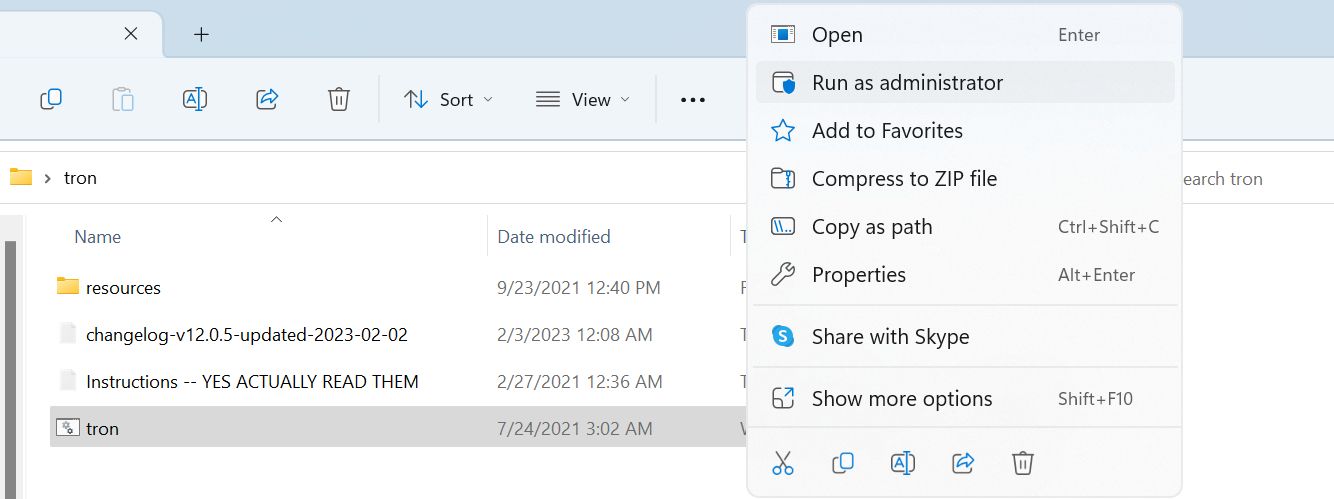Expand the View dropdown menu
Viewport: 1334px width, 499px height.
583,99
